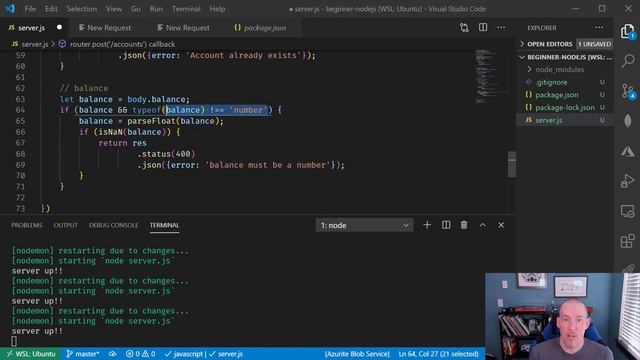Open the MongoDB leaf icon view
This screenshot has width=640, height=360.
[x=627, y=121]
